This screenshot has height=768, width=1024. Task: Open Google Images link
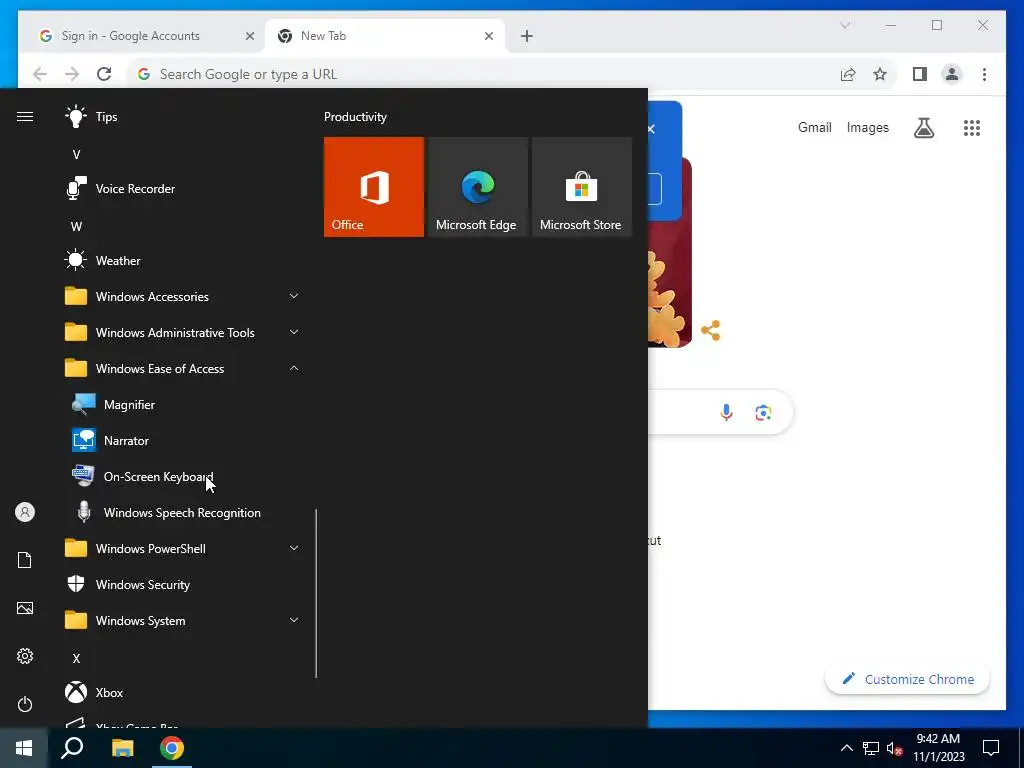(867, 127)
